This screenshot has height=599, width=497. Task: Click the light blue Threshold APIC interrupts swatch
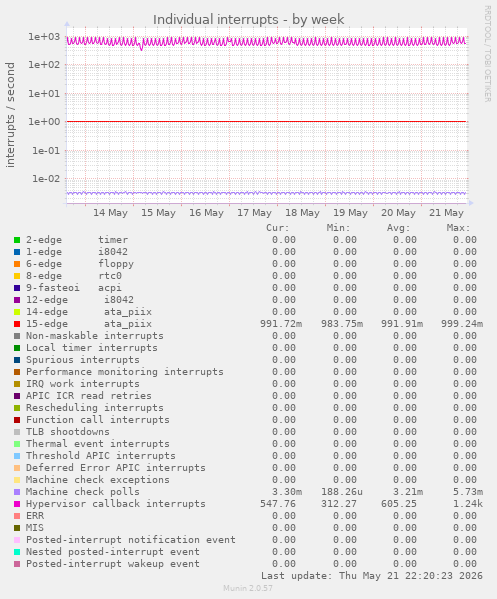pyautogui.click(x=17, y=456)
